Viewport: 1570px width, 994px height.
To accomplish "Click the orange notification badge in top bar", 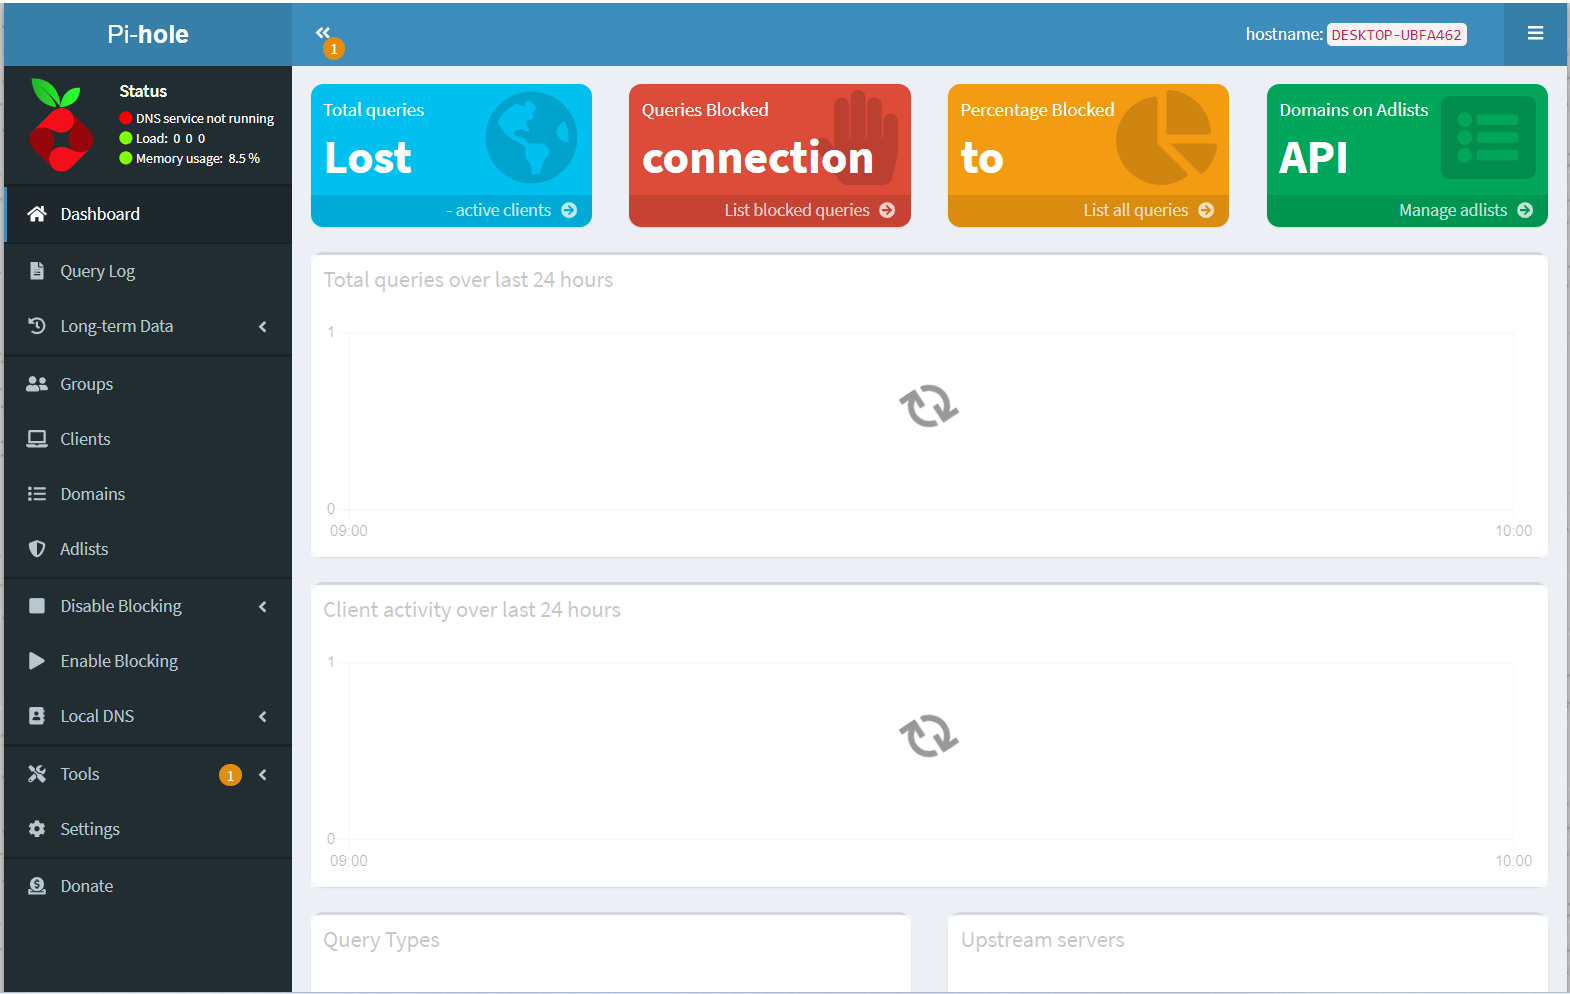I will [334, 48].
